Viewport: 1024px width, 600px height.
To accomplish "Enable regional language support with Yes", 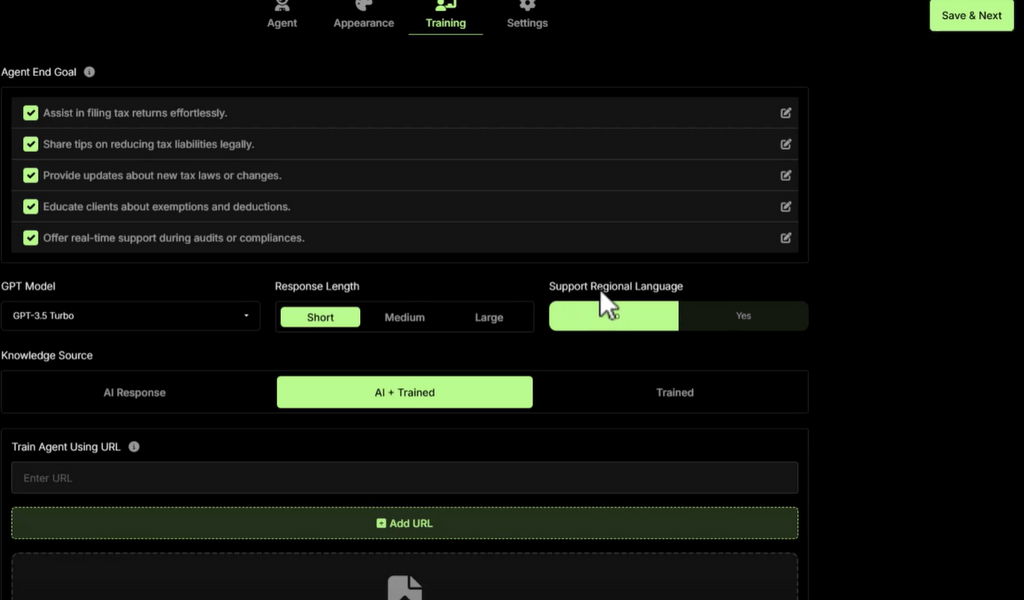I will click(743, 316).
